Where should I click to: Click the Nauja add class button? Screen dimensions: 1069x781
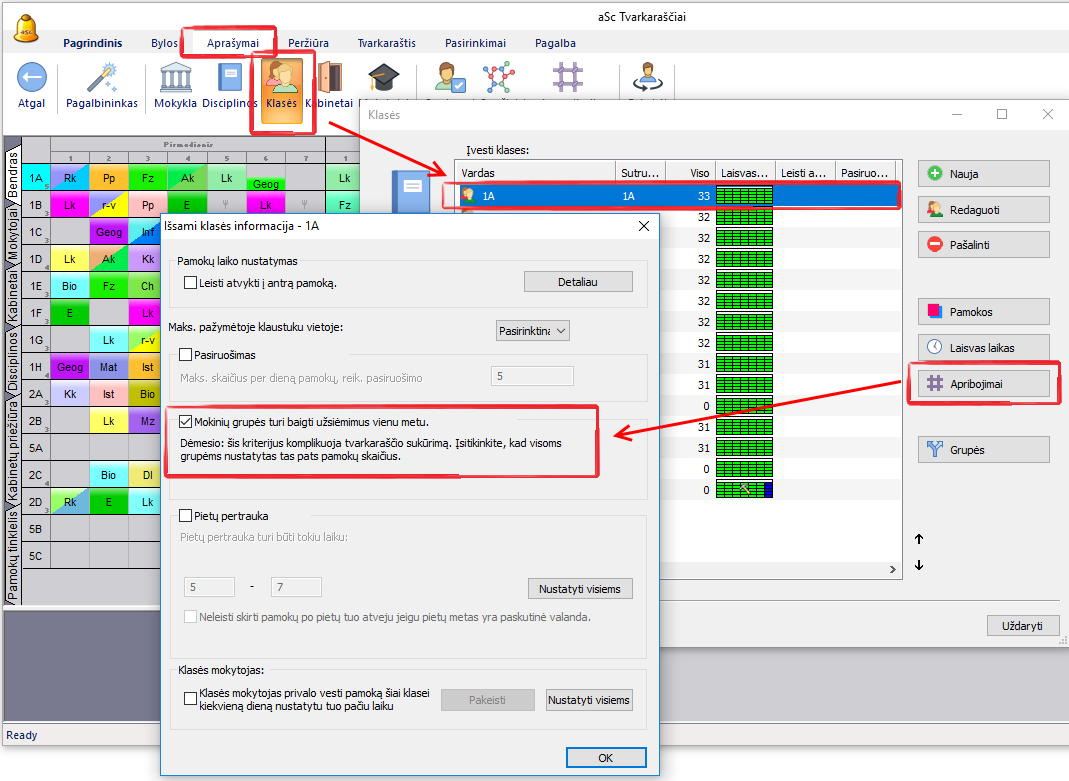[x=983, y=173]
